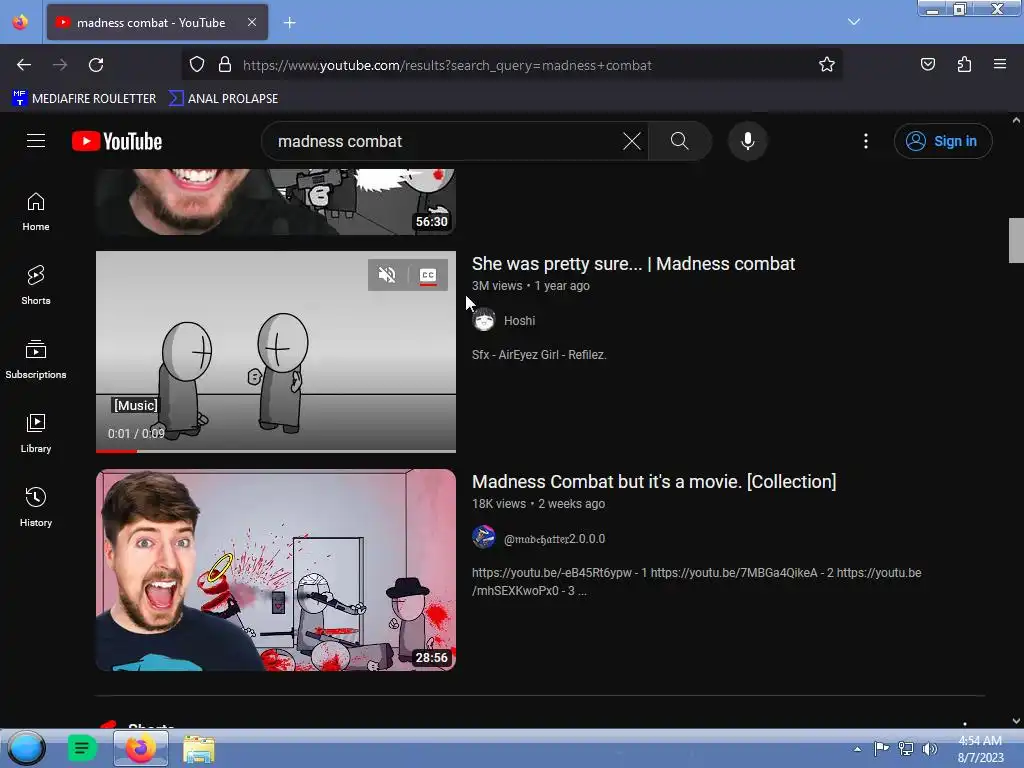Click the network tray icon
Screen dimensions: 1024x768
906,748
